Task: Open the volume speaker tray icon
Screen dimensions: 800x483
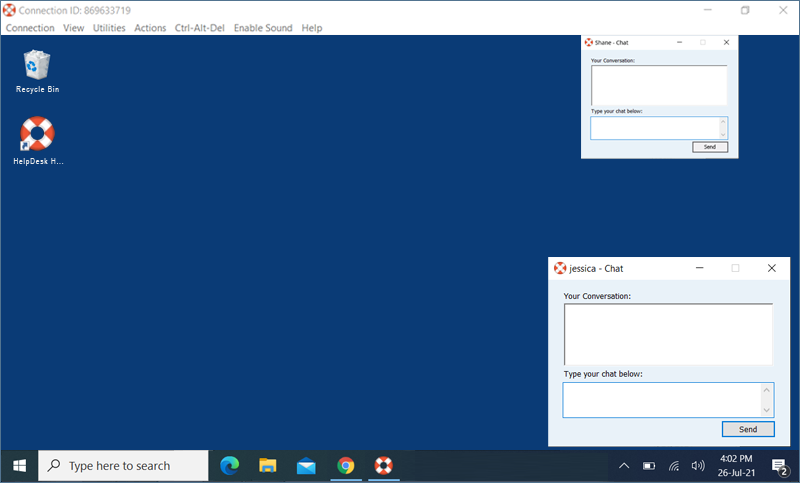Action: pos(698,465)
